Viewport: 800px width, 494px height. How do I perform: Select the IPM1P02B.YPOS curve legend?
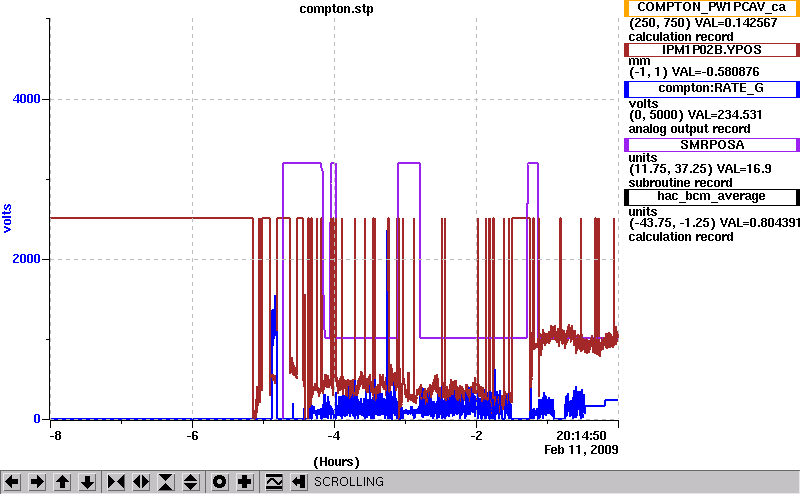712,50
